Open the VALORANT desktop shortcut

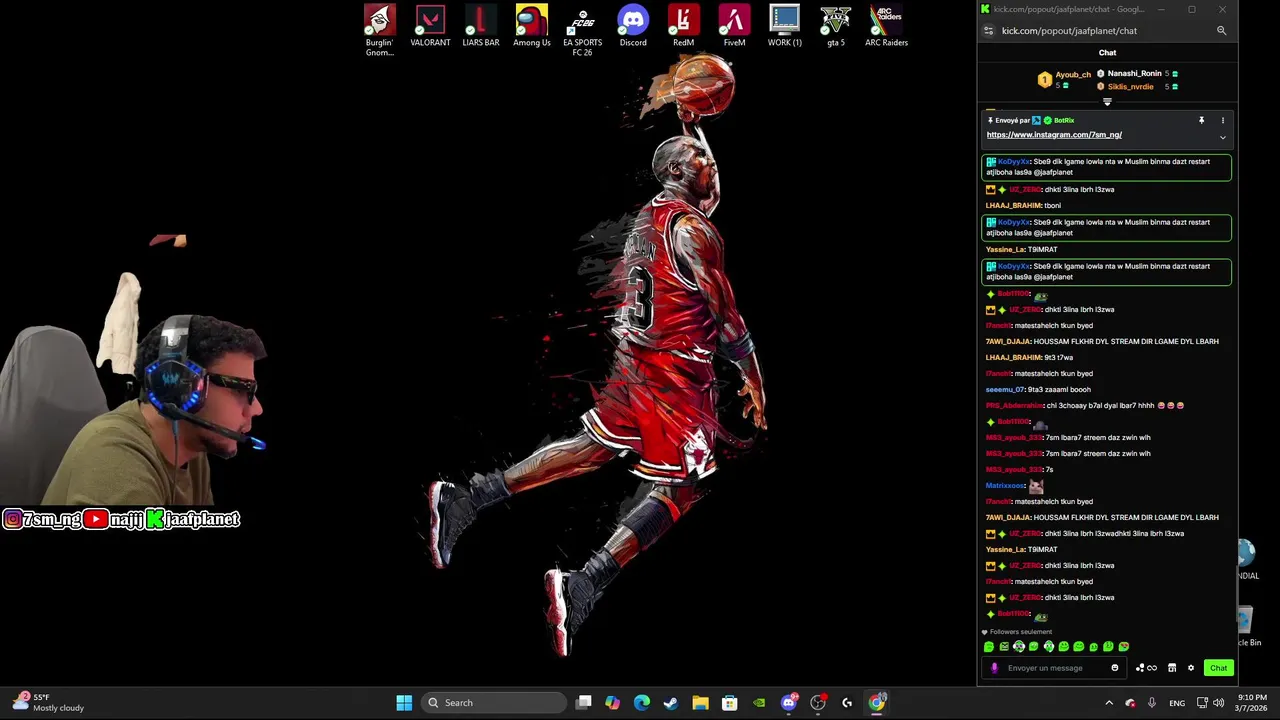click(x=430, y=26)
